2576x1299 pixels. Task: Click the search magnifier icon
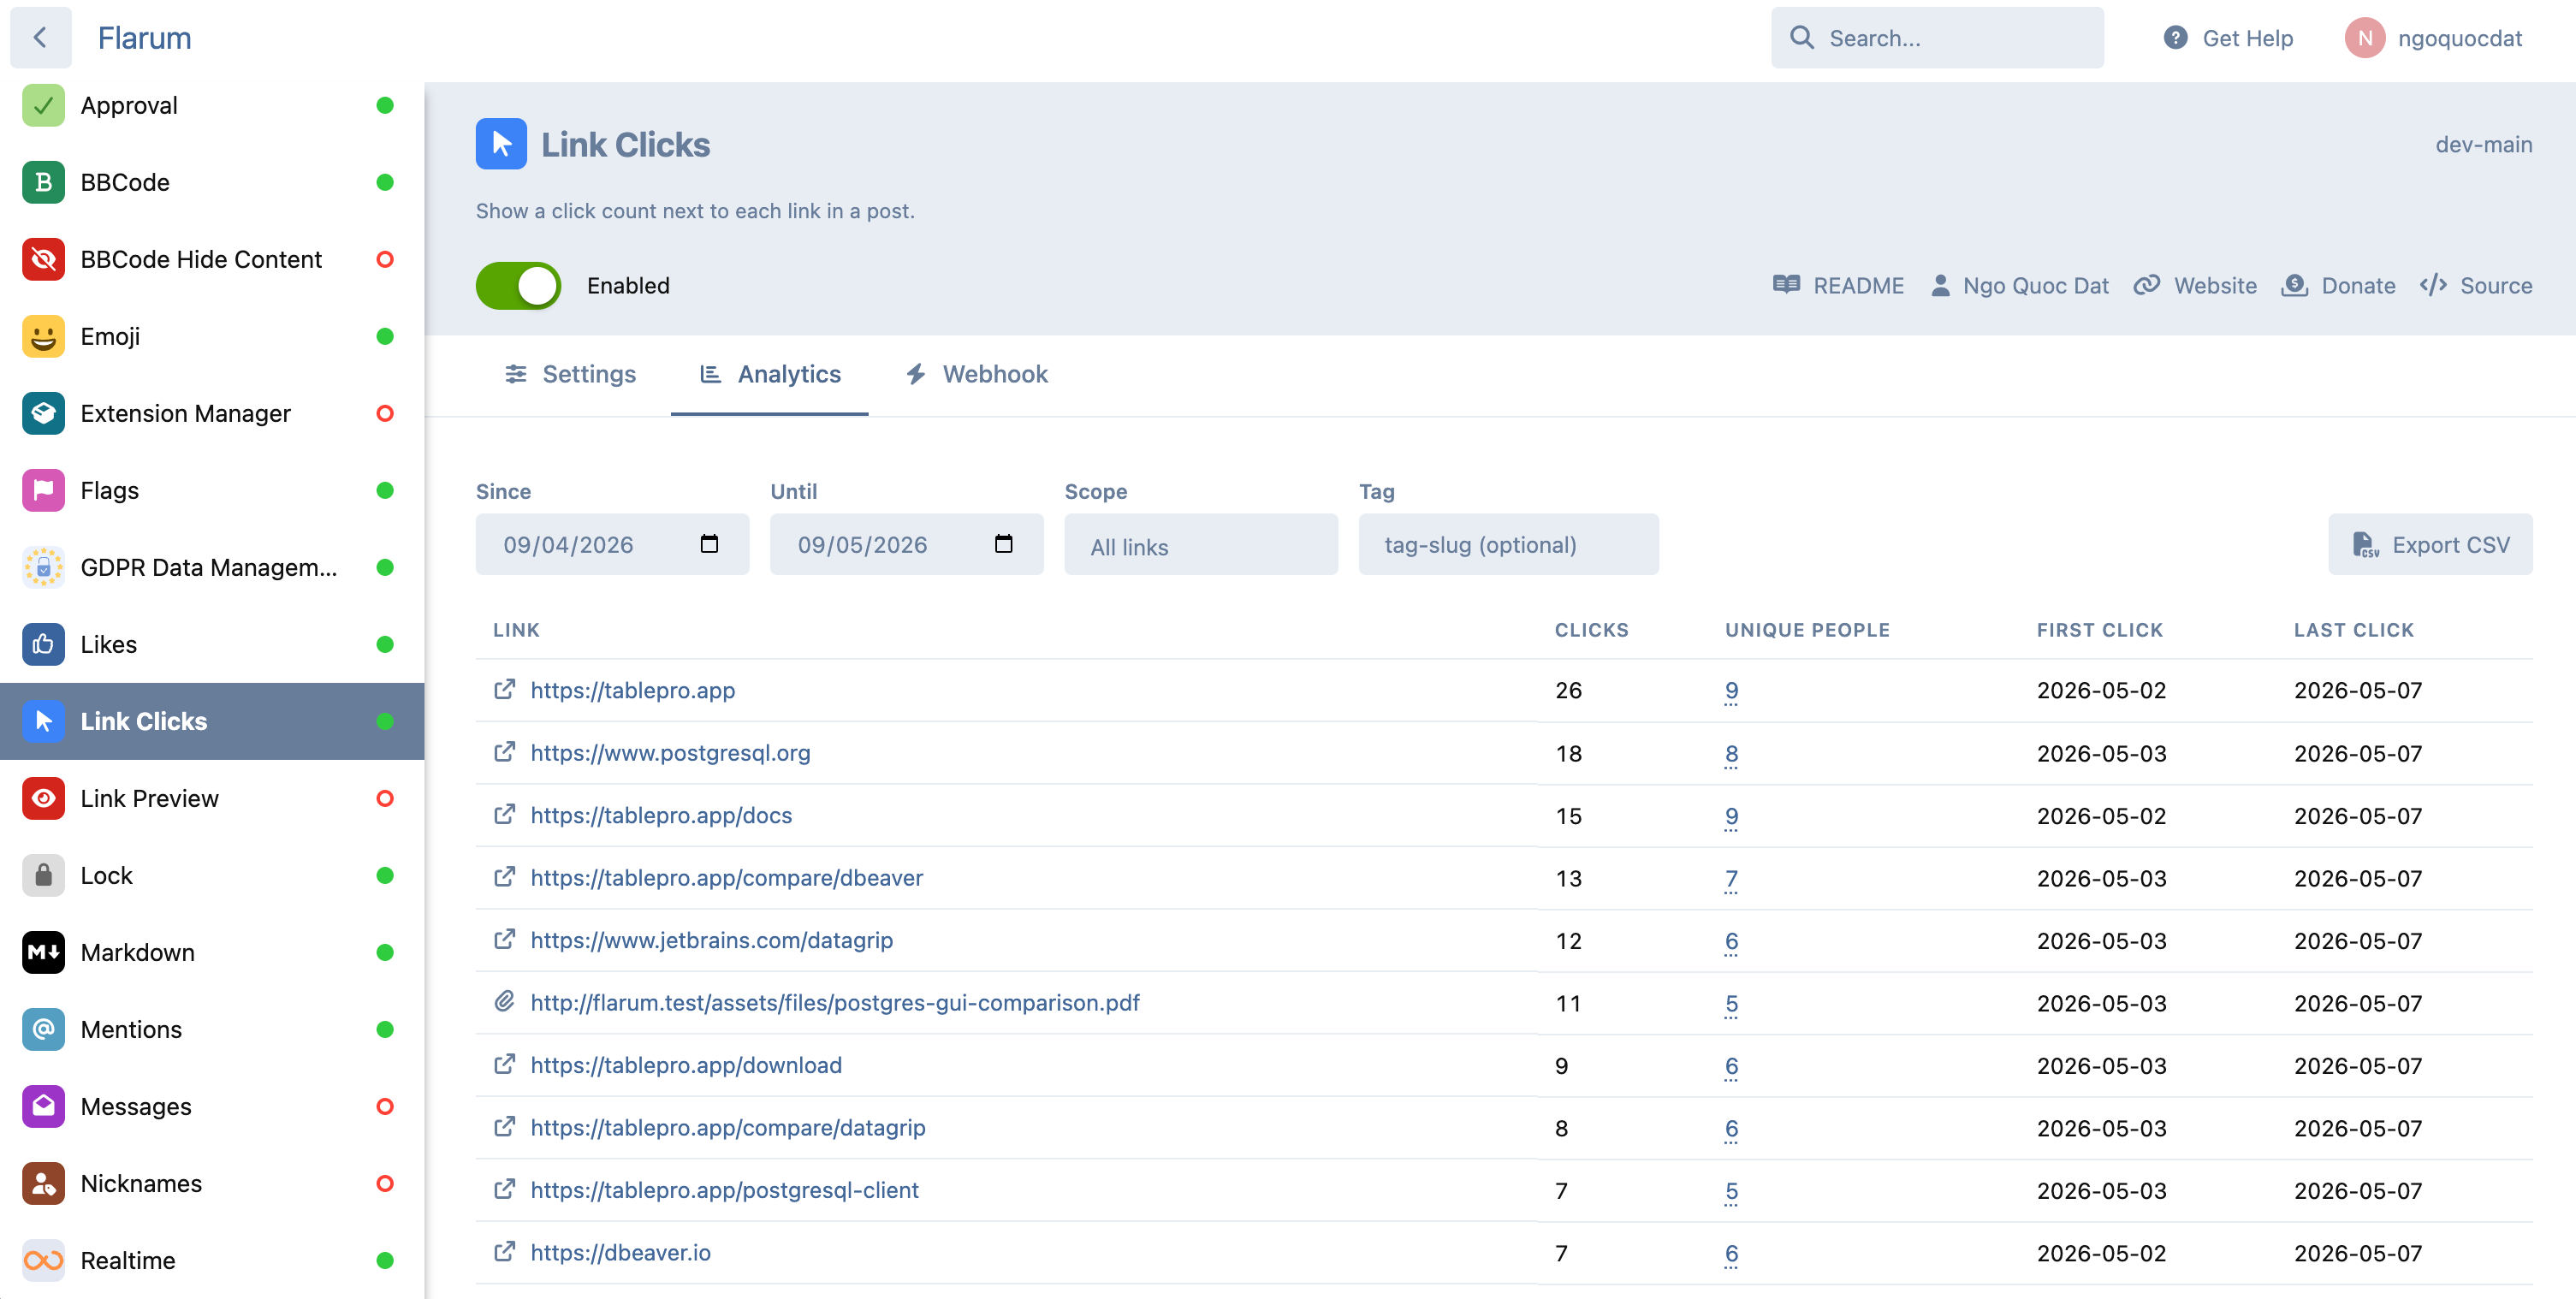(x=1802, y=38)
